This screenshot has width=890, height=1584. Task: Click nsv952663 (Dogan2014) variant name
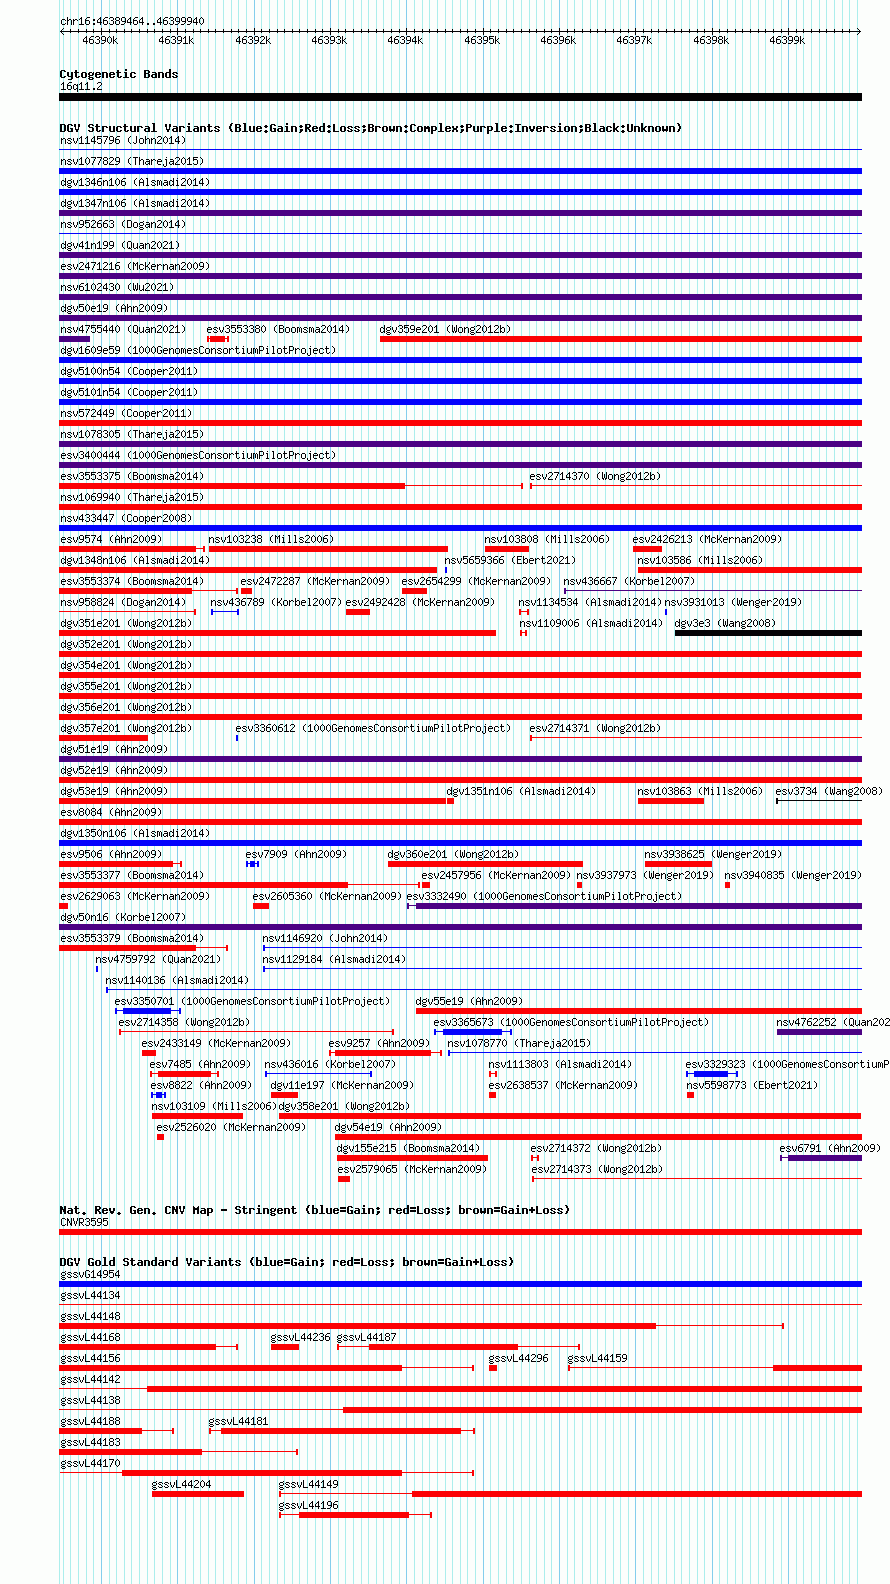point(122,224)
